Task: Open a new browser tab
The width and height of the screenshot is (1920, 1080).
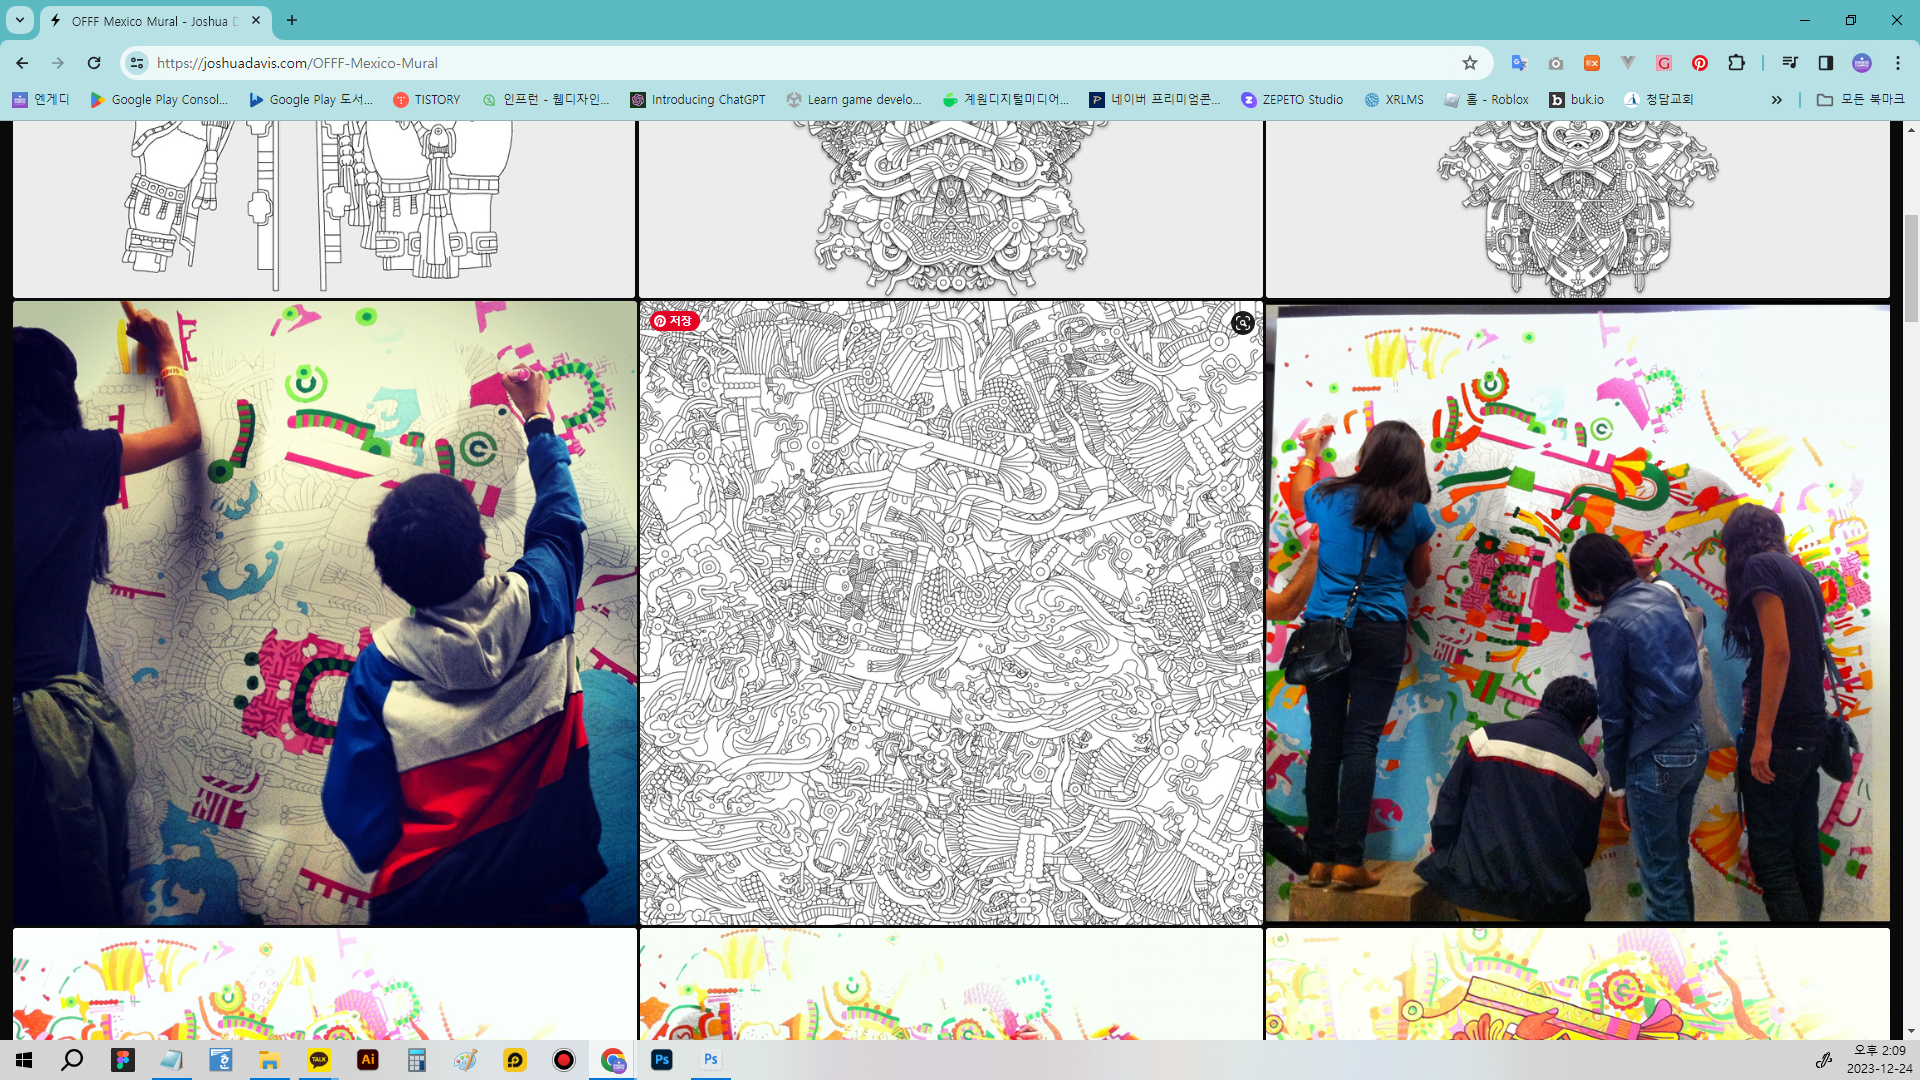Action: tap(292, 20)
